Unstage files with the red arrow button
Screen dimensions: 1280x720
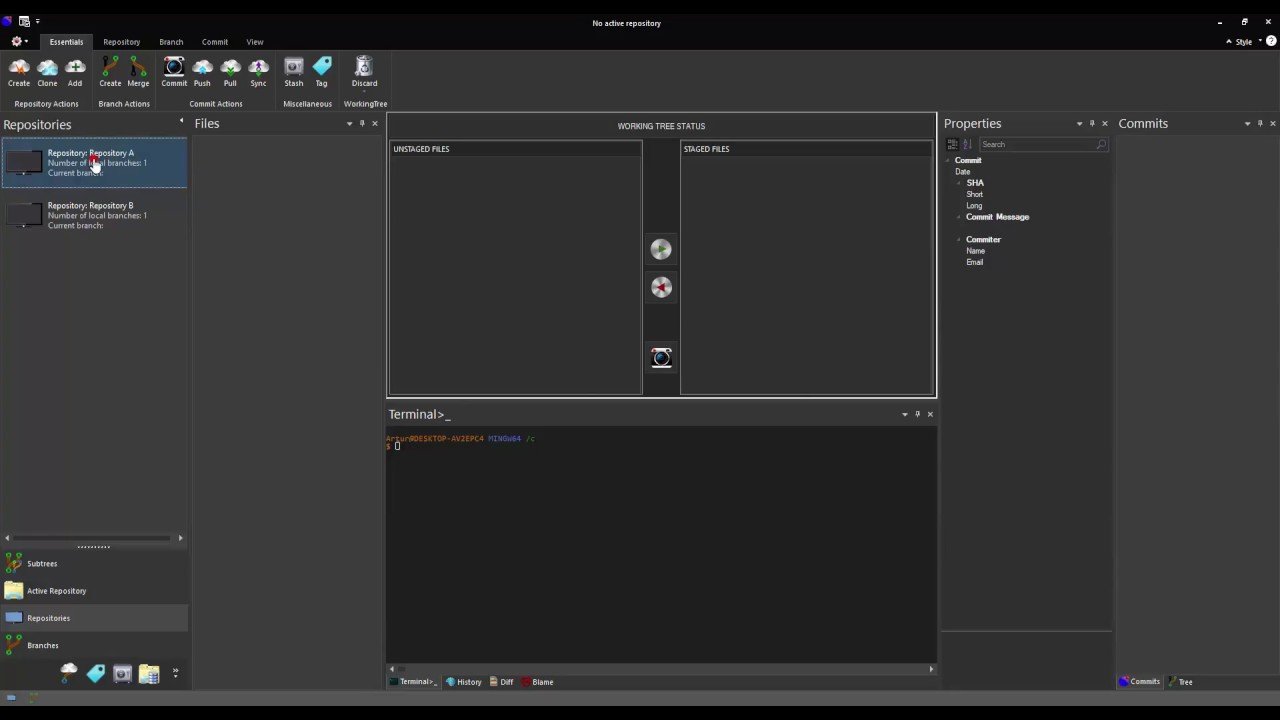[661, 288]
